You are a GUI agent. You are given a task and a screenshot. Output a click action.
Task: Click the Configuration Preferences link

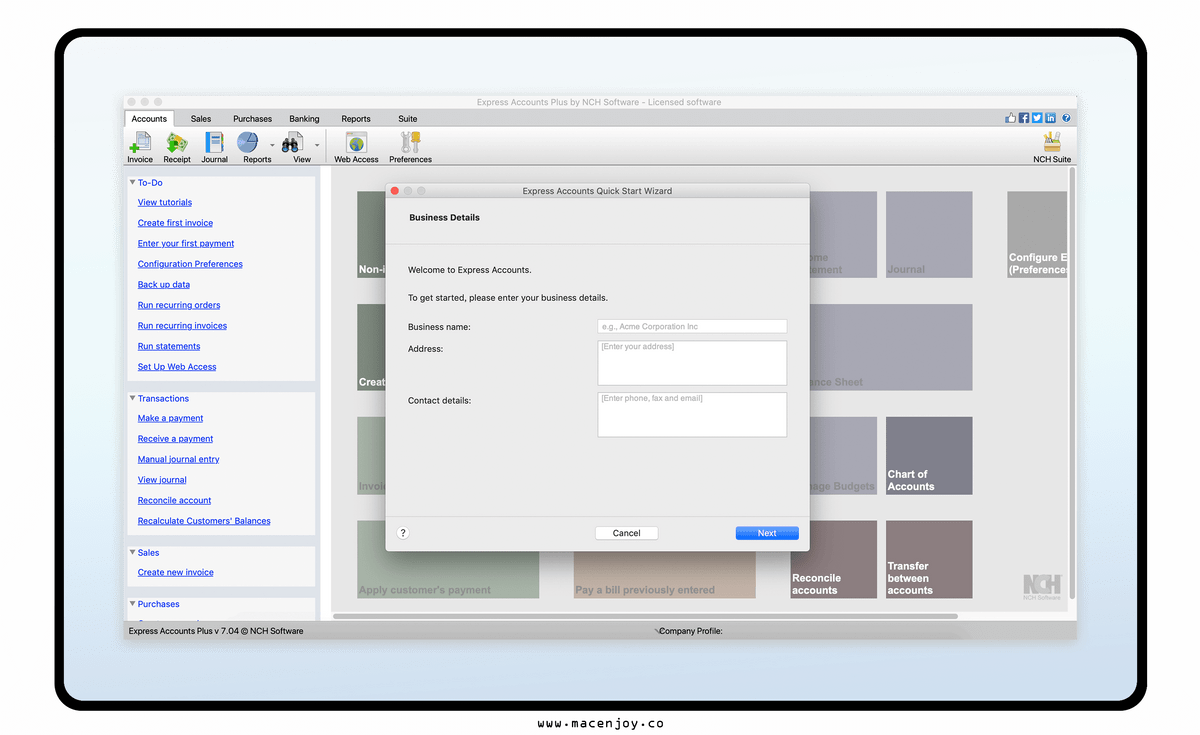[190, 264]
